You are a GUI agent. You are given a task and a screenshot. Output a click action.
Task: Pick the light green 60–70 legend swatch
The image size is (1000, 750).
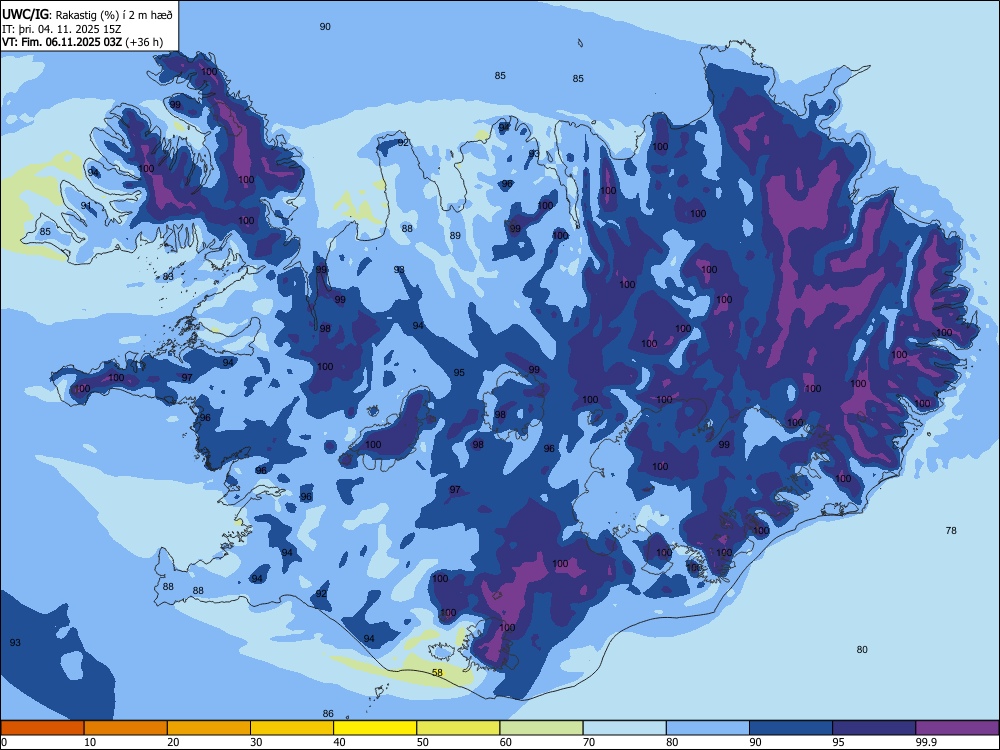pos(541,728)
